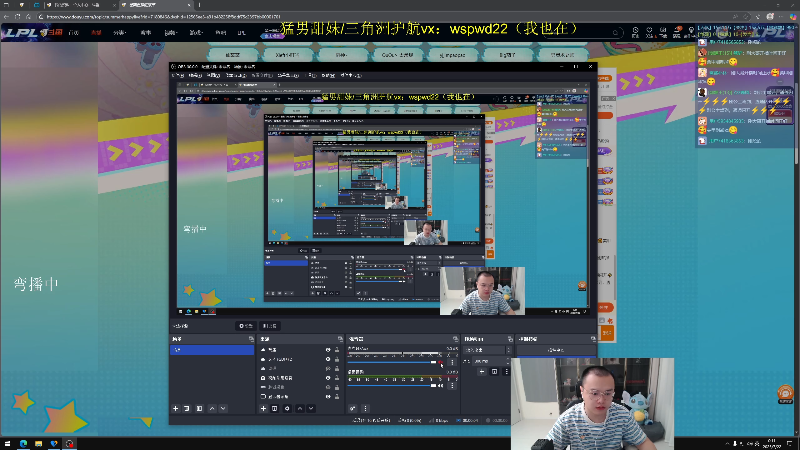Screen dimensions: 800x450
Task: Toggle visibility of the topmost image source
Action: pyautogui.click(x=328, y=350)
